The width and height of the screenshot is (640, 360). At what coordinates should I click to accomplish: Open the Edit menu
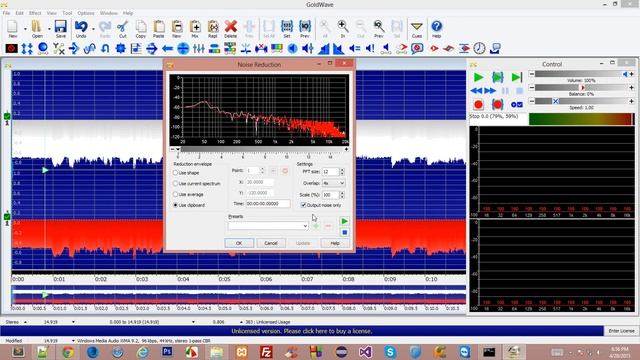[x=19, y=13]
